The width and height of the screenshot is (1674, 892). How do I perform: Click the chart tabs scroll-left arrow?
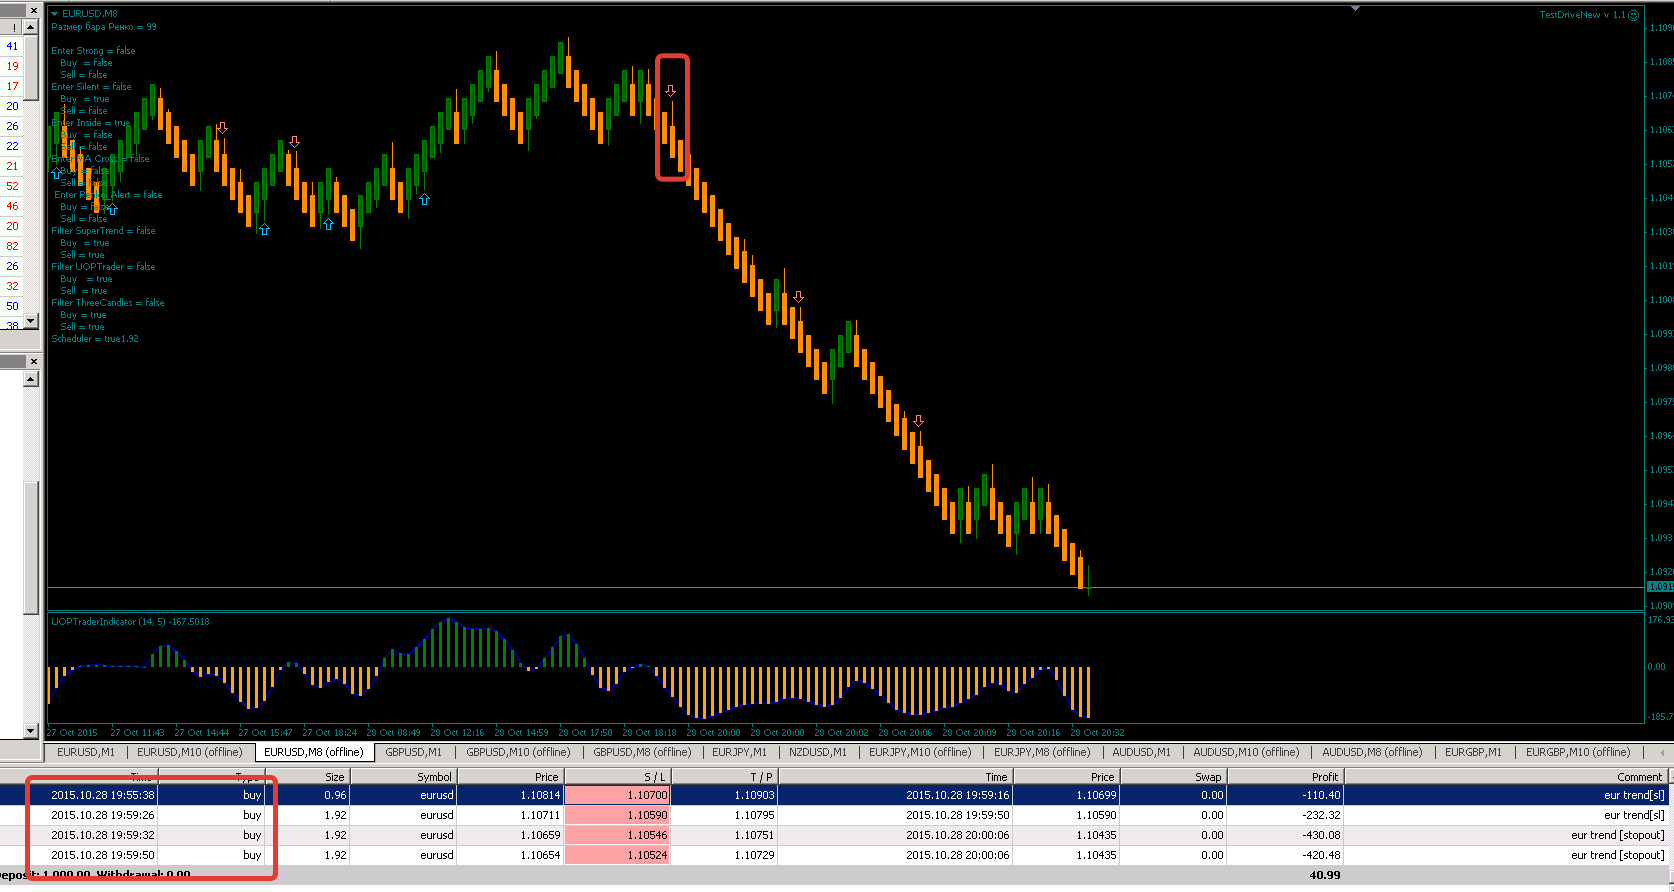(1662, 752)
